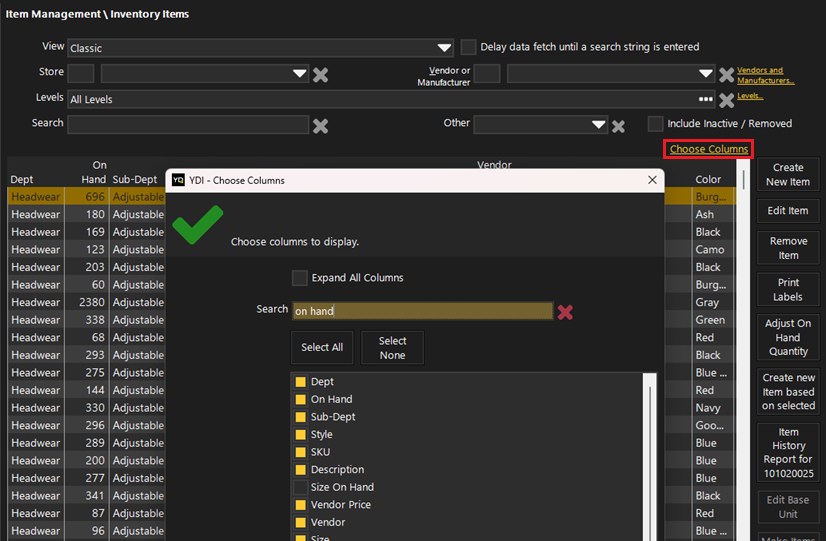This screenshot has width=826, height=541.
Task: Open the Choose Columns link
Action: [709, 149]
